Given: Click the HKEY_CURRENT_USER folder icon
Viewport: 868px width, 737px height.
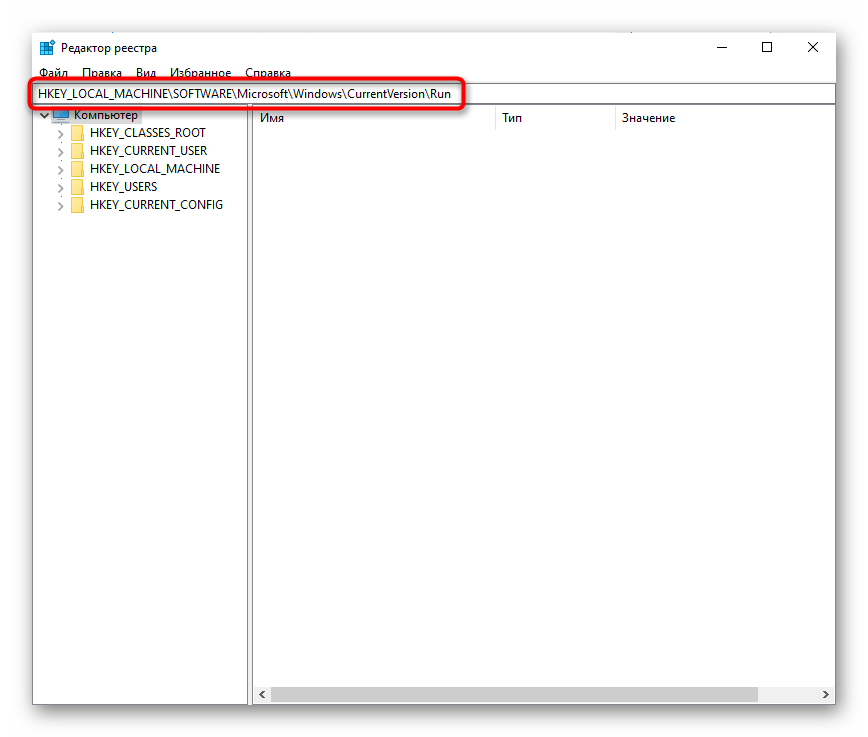Looking at the screenshot, I should coord(78,151).
